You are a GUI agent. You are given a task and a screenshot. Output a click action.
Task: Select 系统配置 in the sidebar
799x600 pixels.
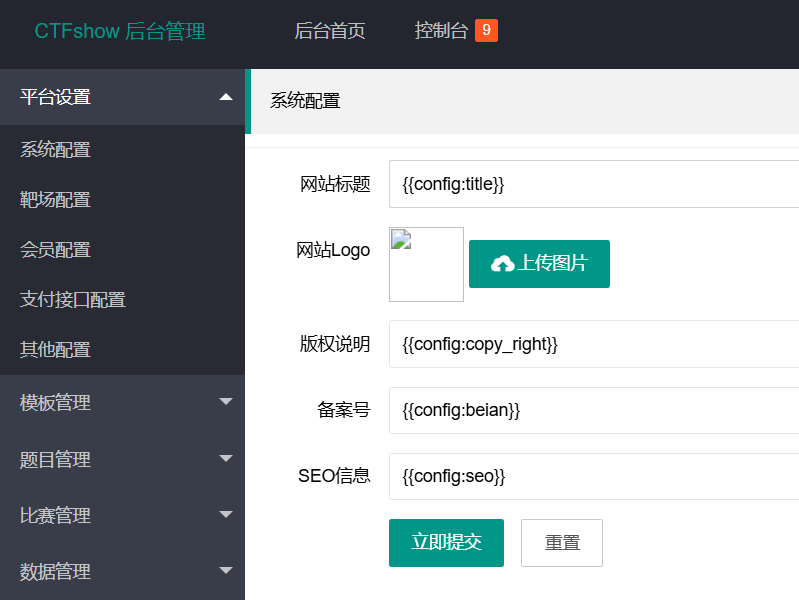pos(56,150)
